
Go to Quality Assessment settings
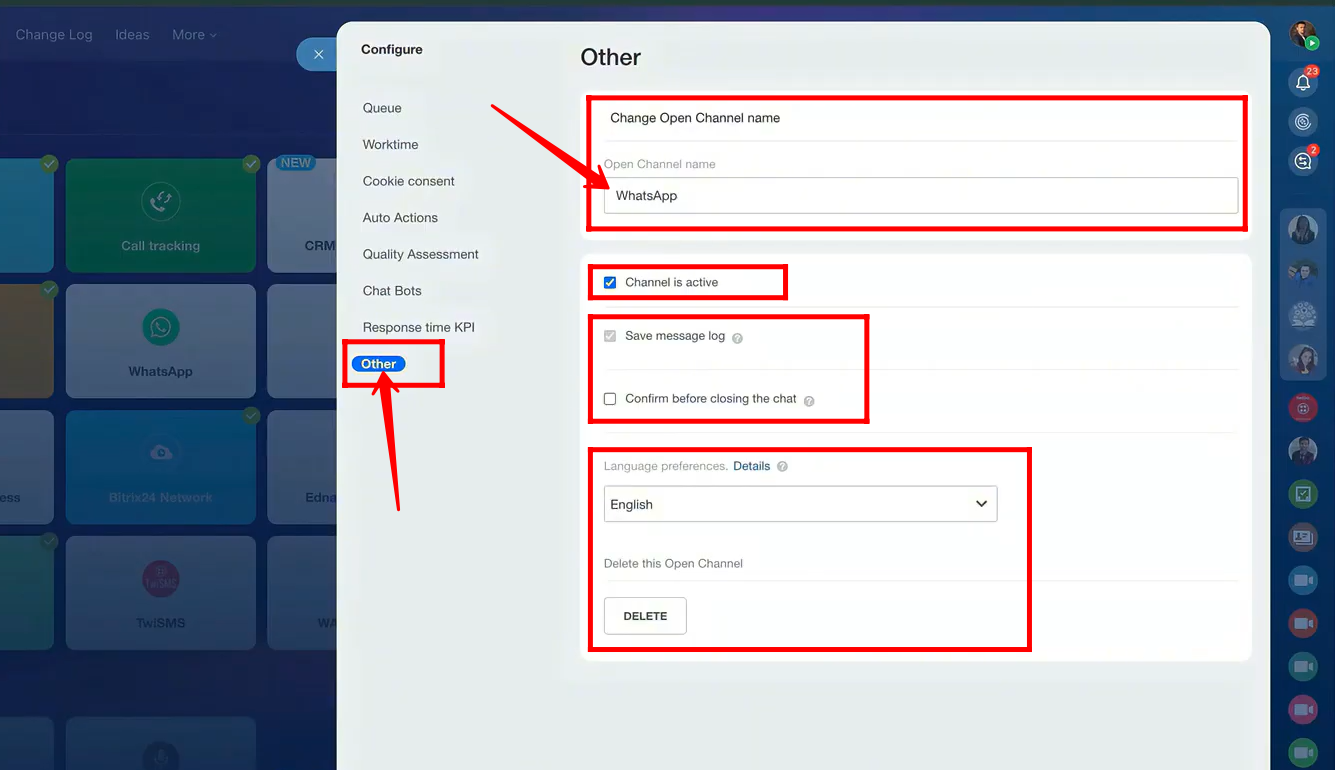[420, 254]
